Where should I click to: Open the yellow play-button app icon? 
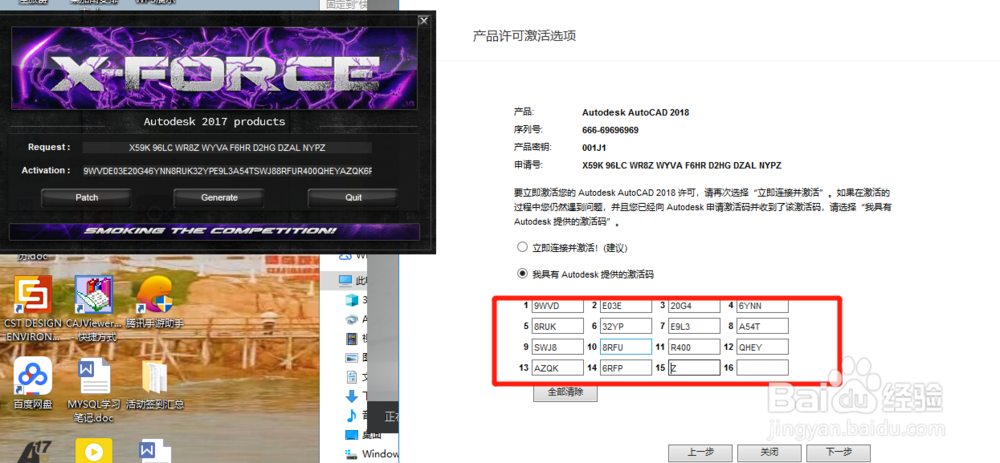[94, 451]
